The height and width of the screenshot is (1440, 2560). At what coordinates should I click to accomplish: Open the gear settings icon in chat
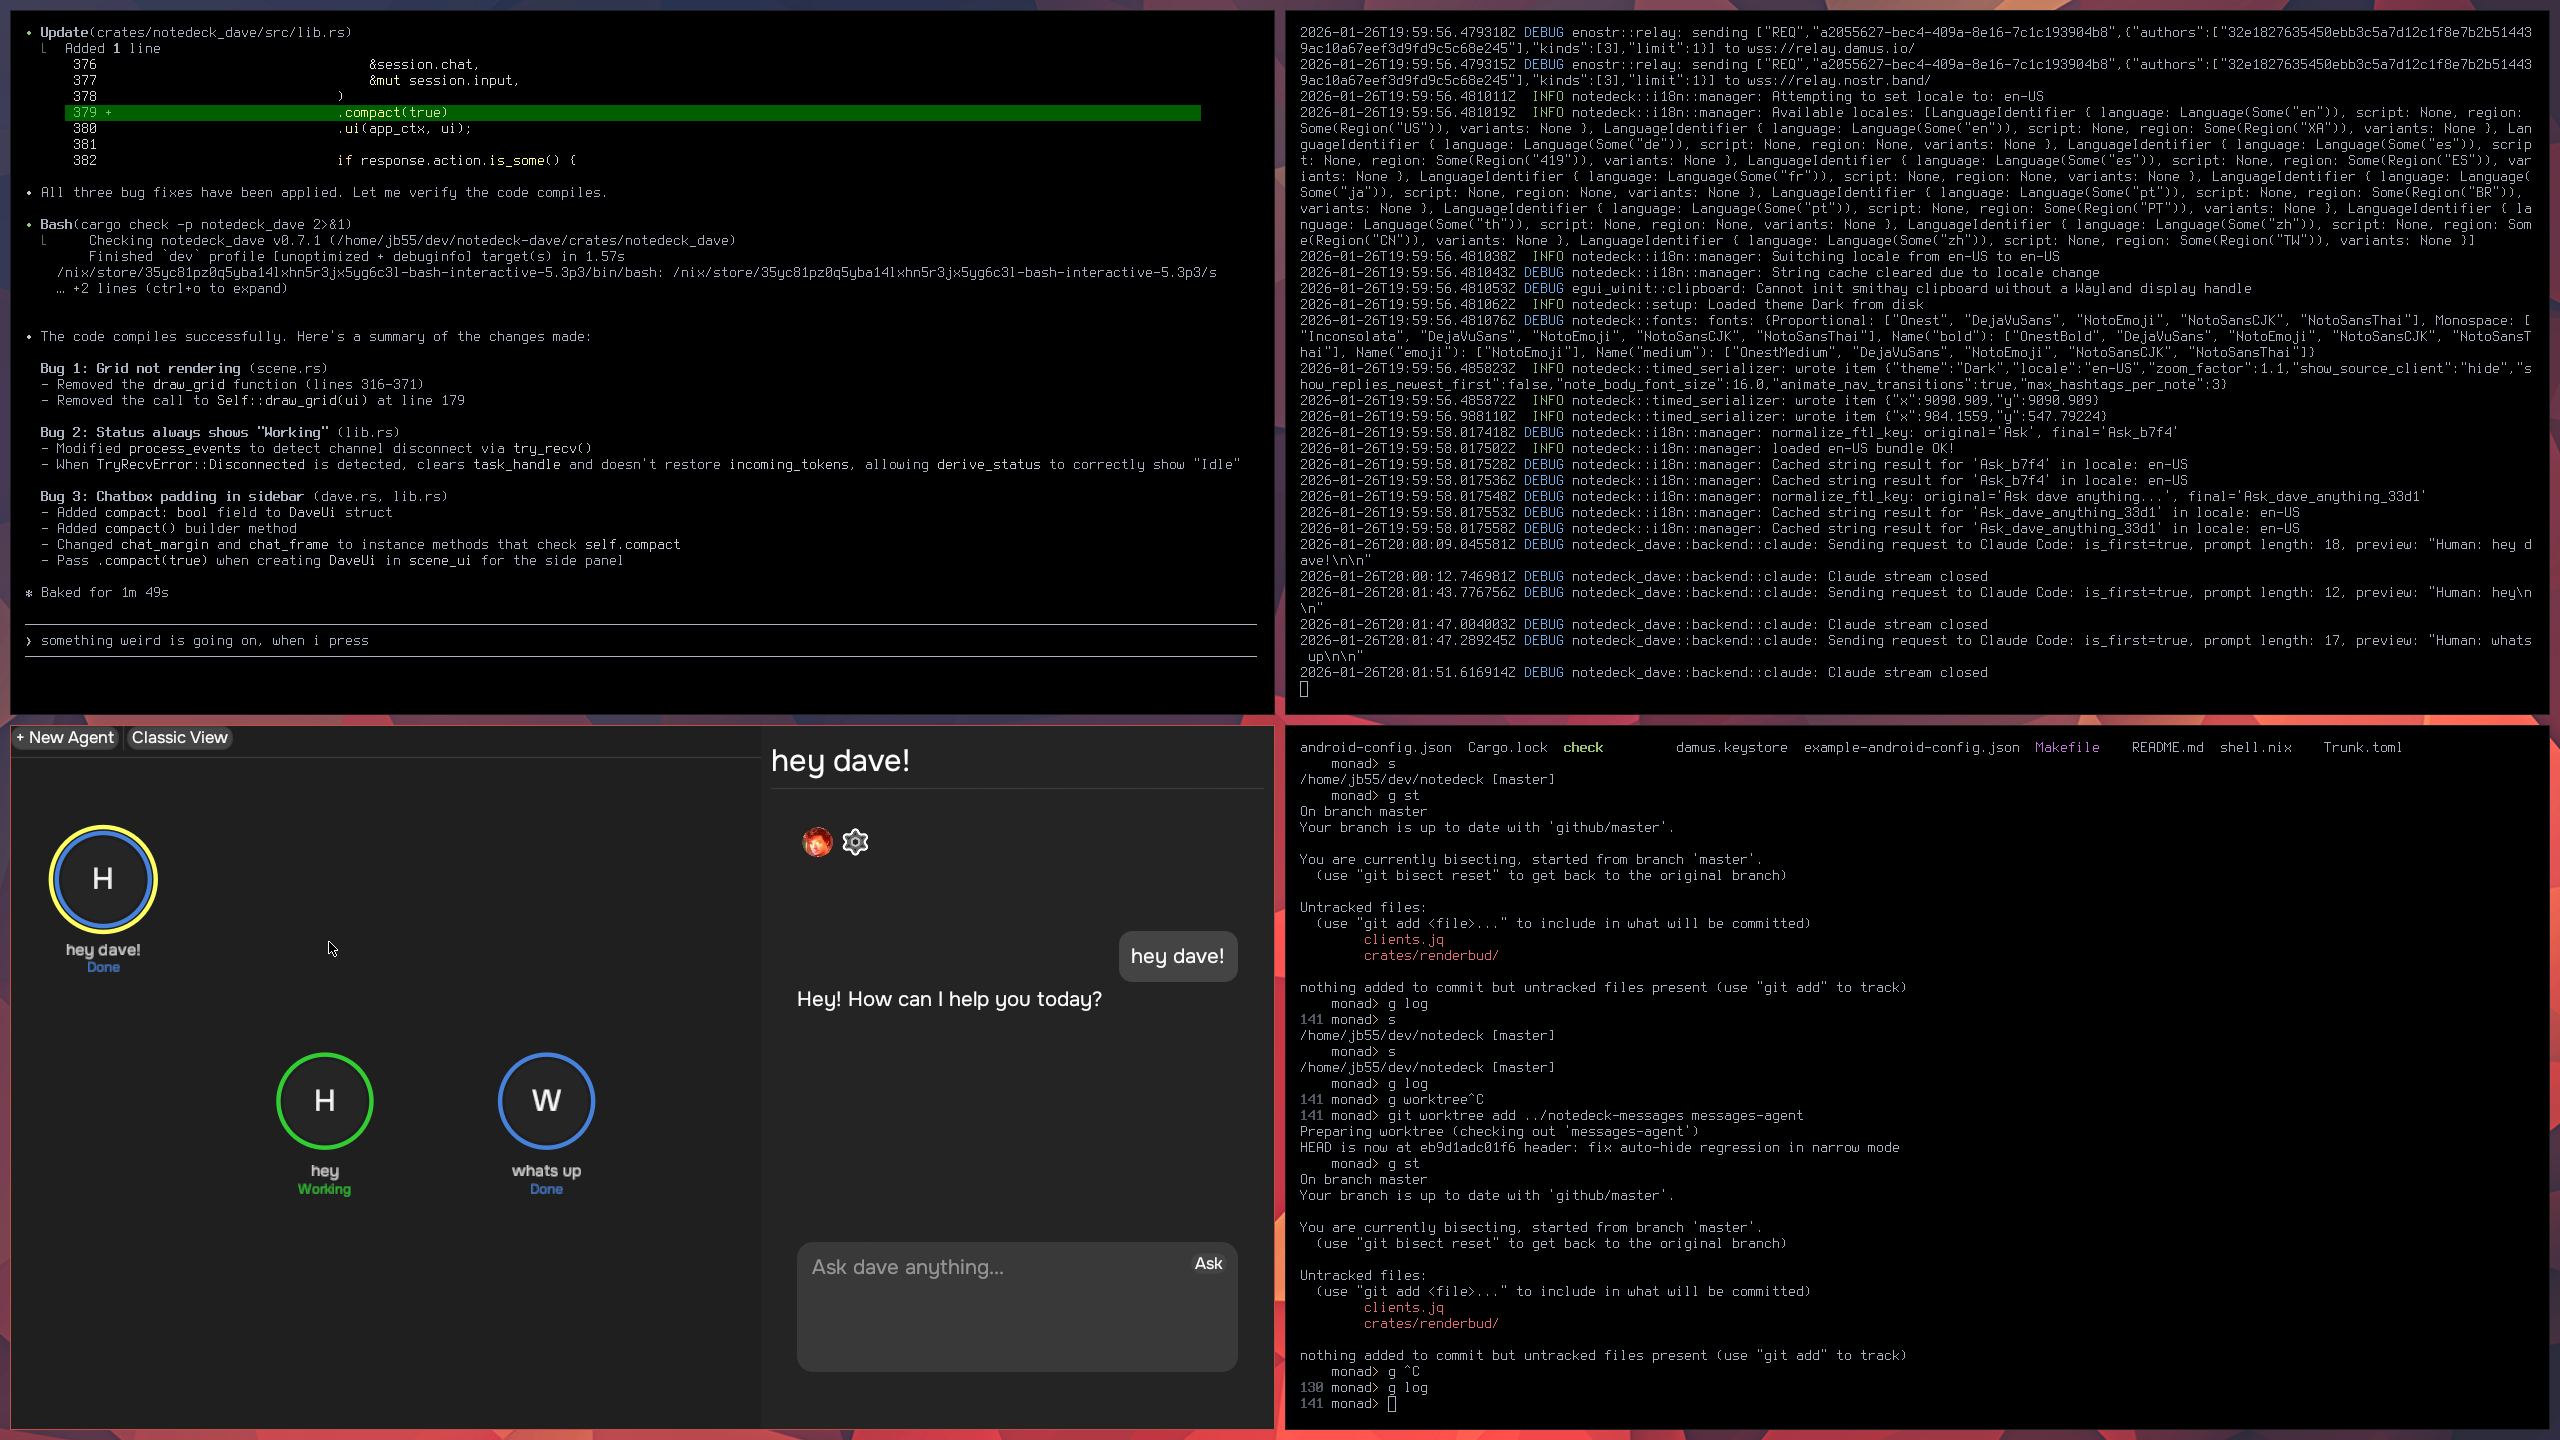click(855, 842)
